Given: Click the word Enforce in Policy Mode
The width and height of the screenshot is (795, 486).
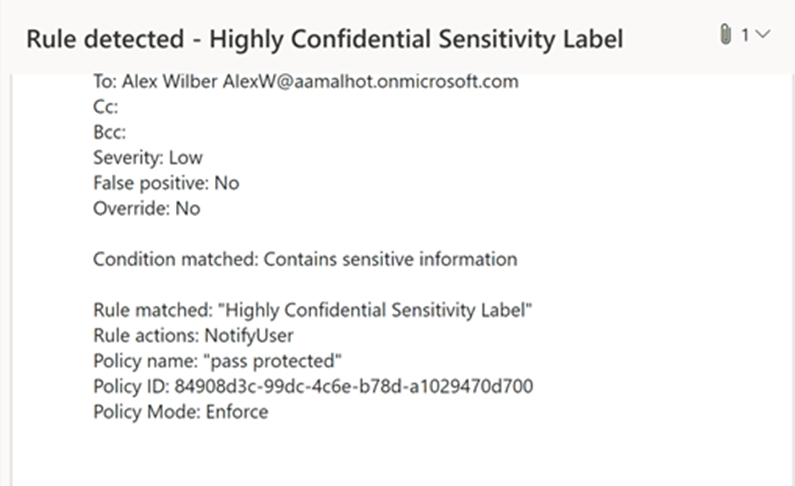Looking at the screenshot, I should [x=237, y=412].
